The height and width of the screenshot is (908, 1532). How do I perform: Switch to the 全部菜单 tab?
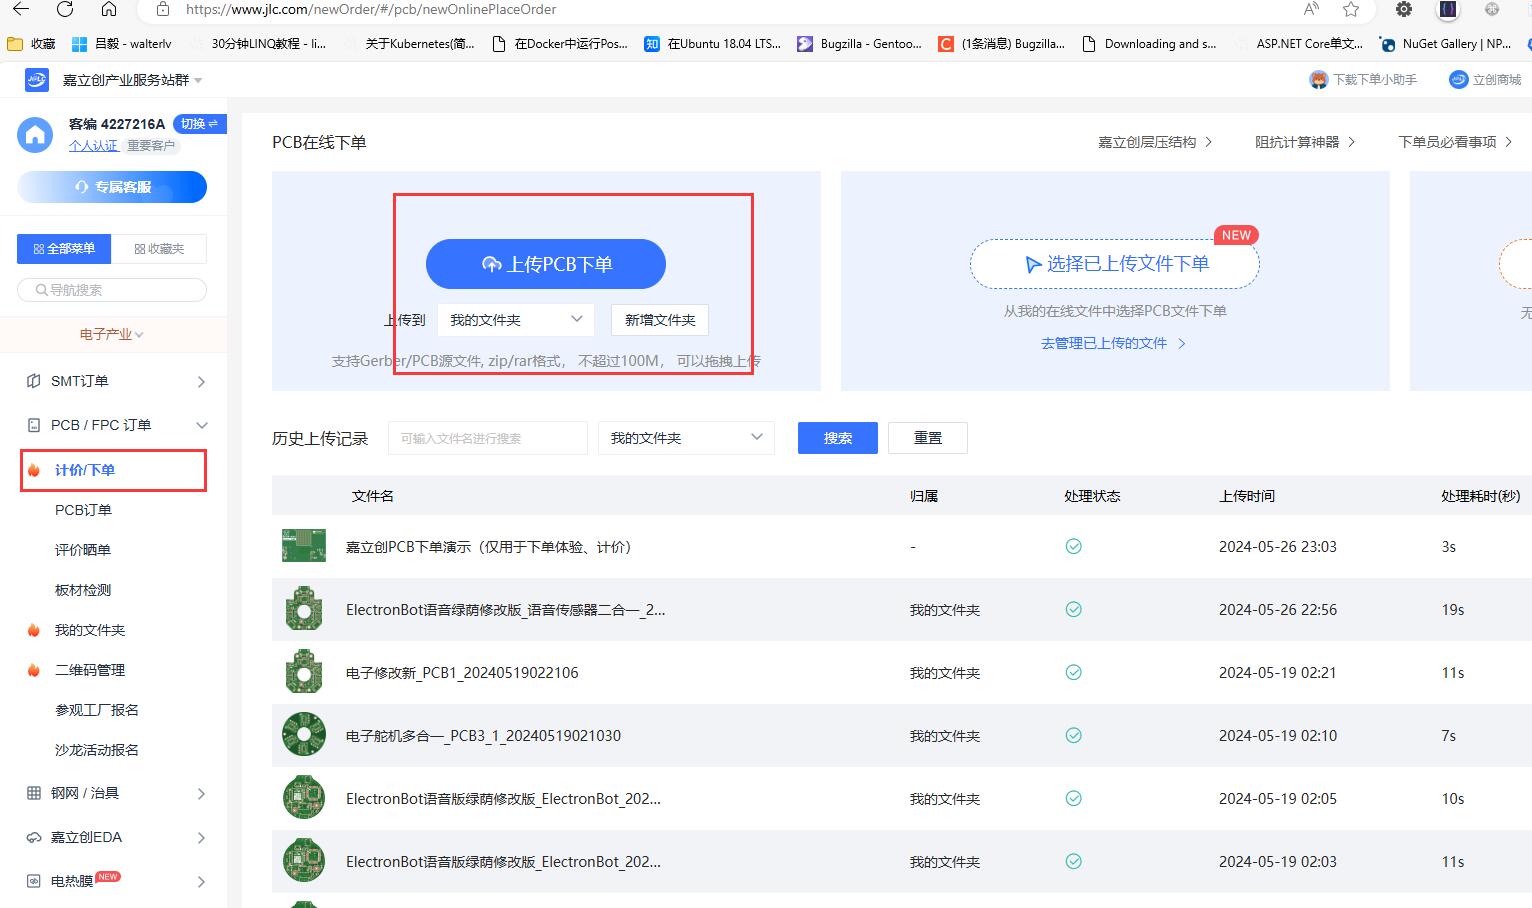point(64,249)
